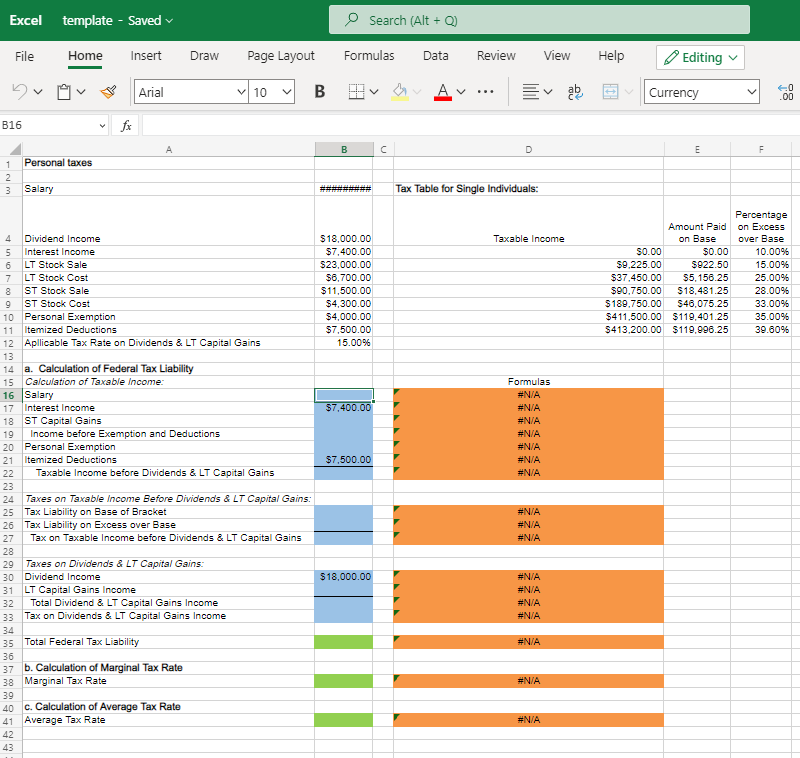Select the 'Formulas' header cell
This screenshot has width=800, height=758.
[529, 382]
